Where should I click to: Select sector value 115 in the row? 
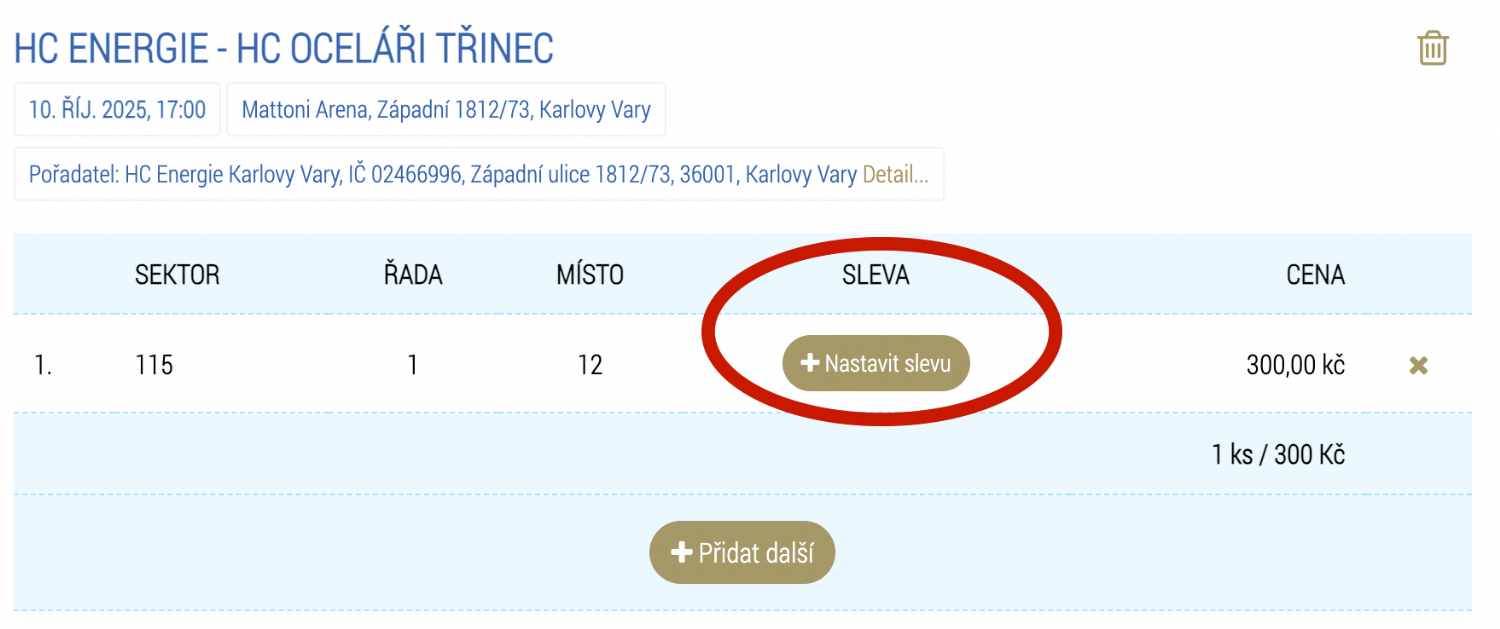(154, 366)
